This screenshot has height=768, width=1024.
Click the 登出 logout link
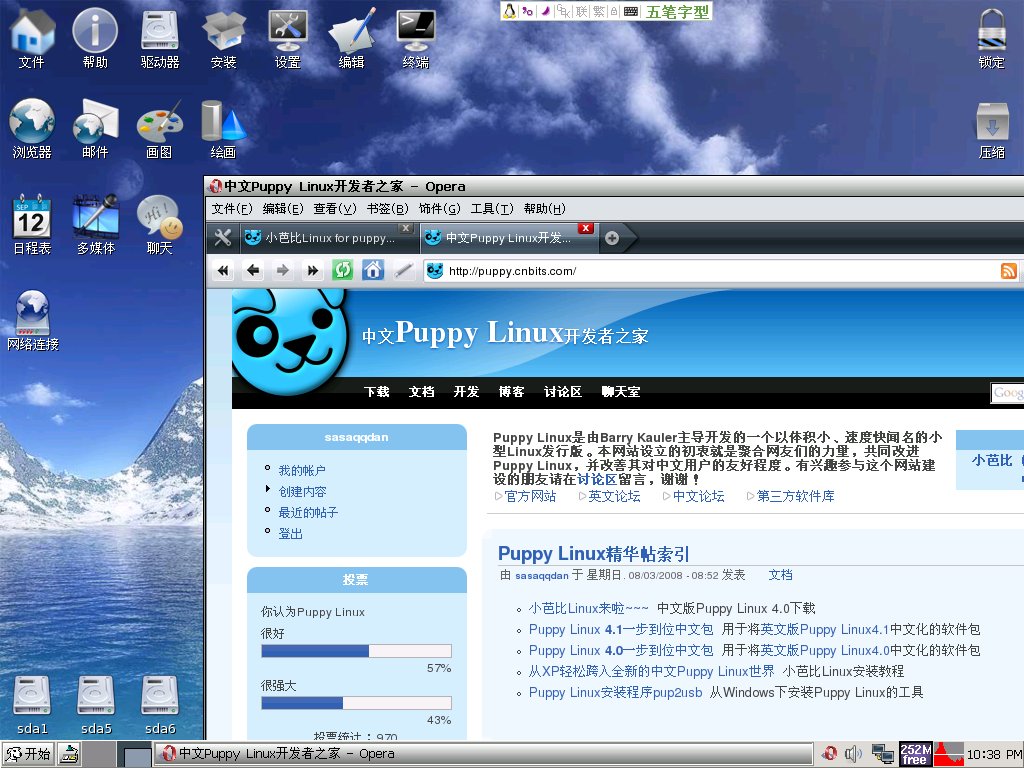click(291, 534)
